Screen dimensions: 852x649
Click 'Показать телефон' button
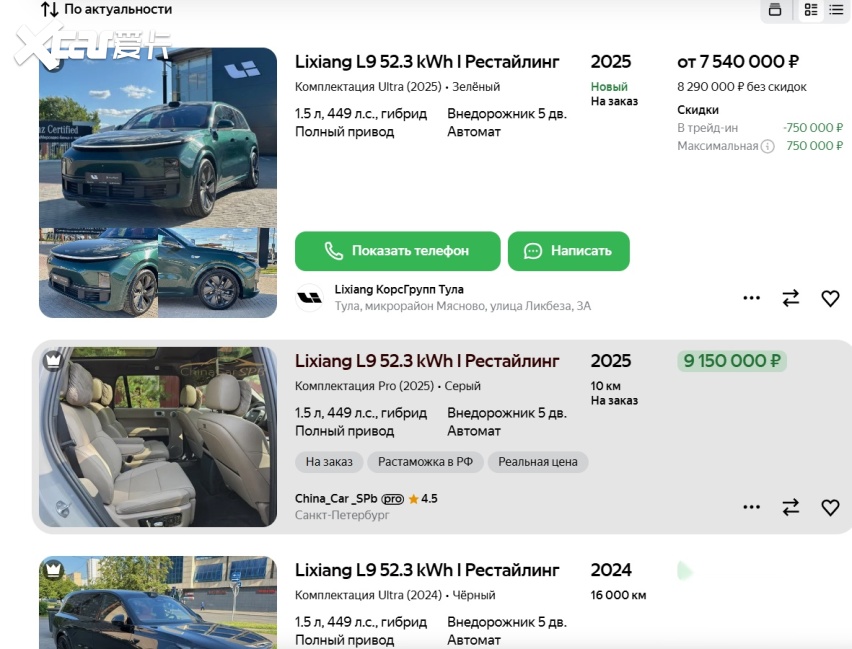[398, 251]
